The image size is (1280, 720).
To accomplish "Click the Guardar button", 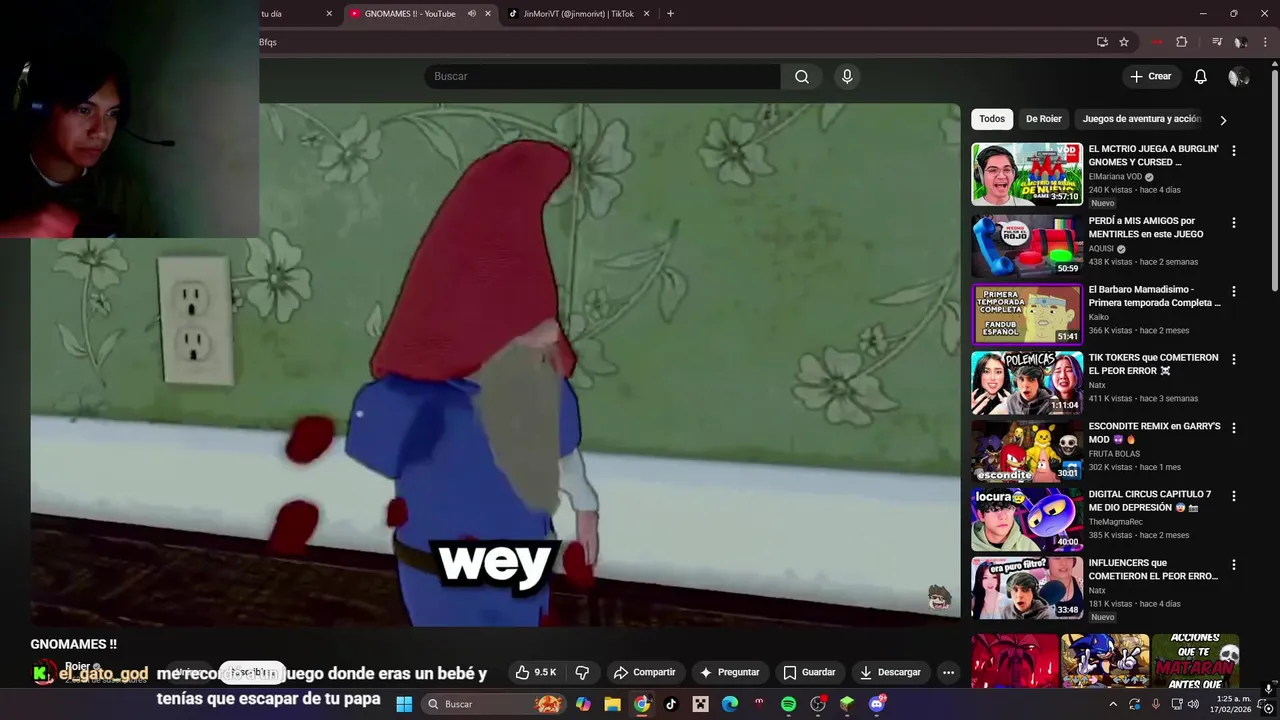I will (809, 672).
